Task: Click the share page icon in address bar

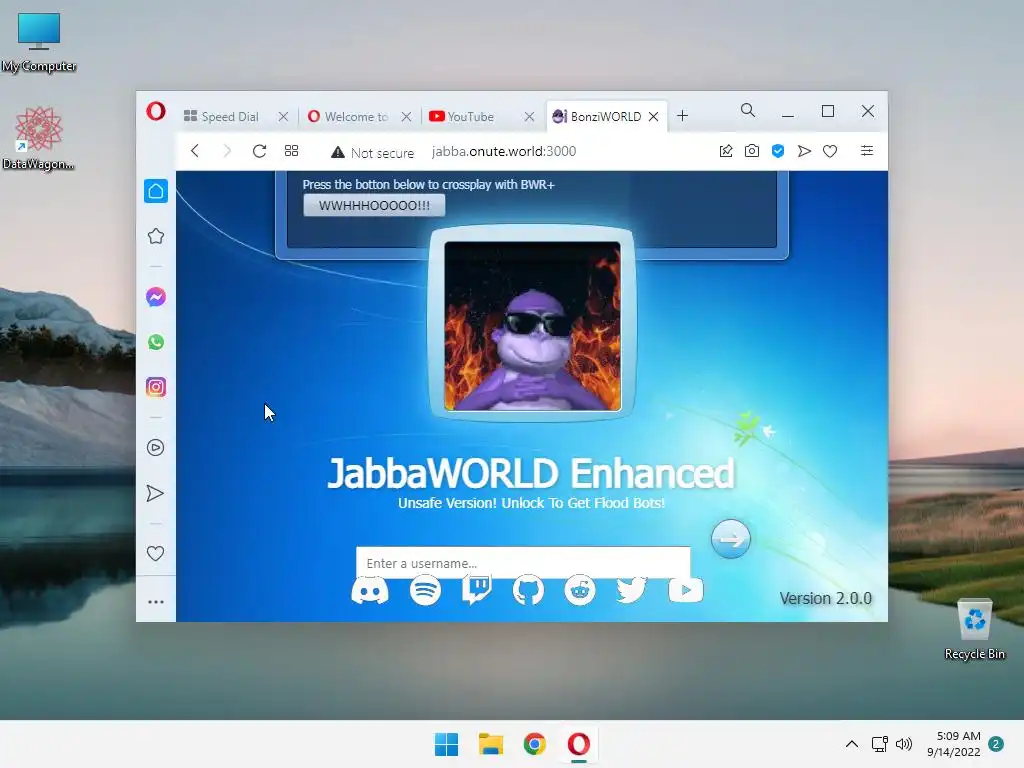Action: click(726, 151)
